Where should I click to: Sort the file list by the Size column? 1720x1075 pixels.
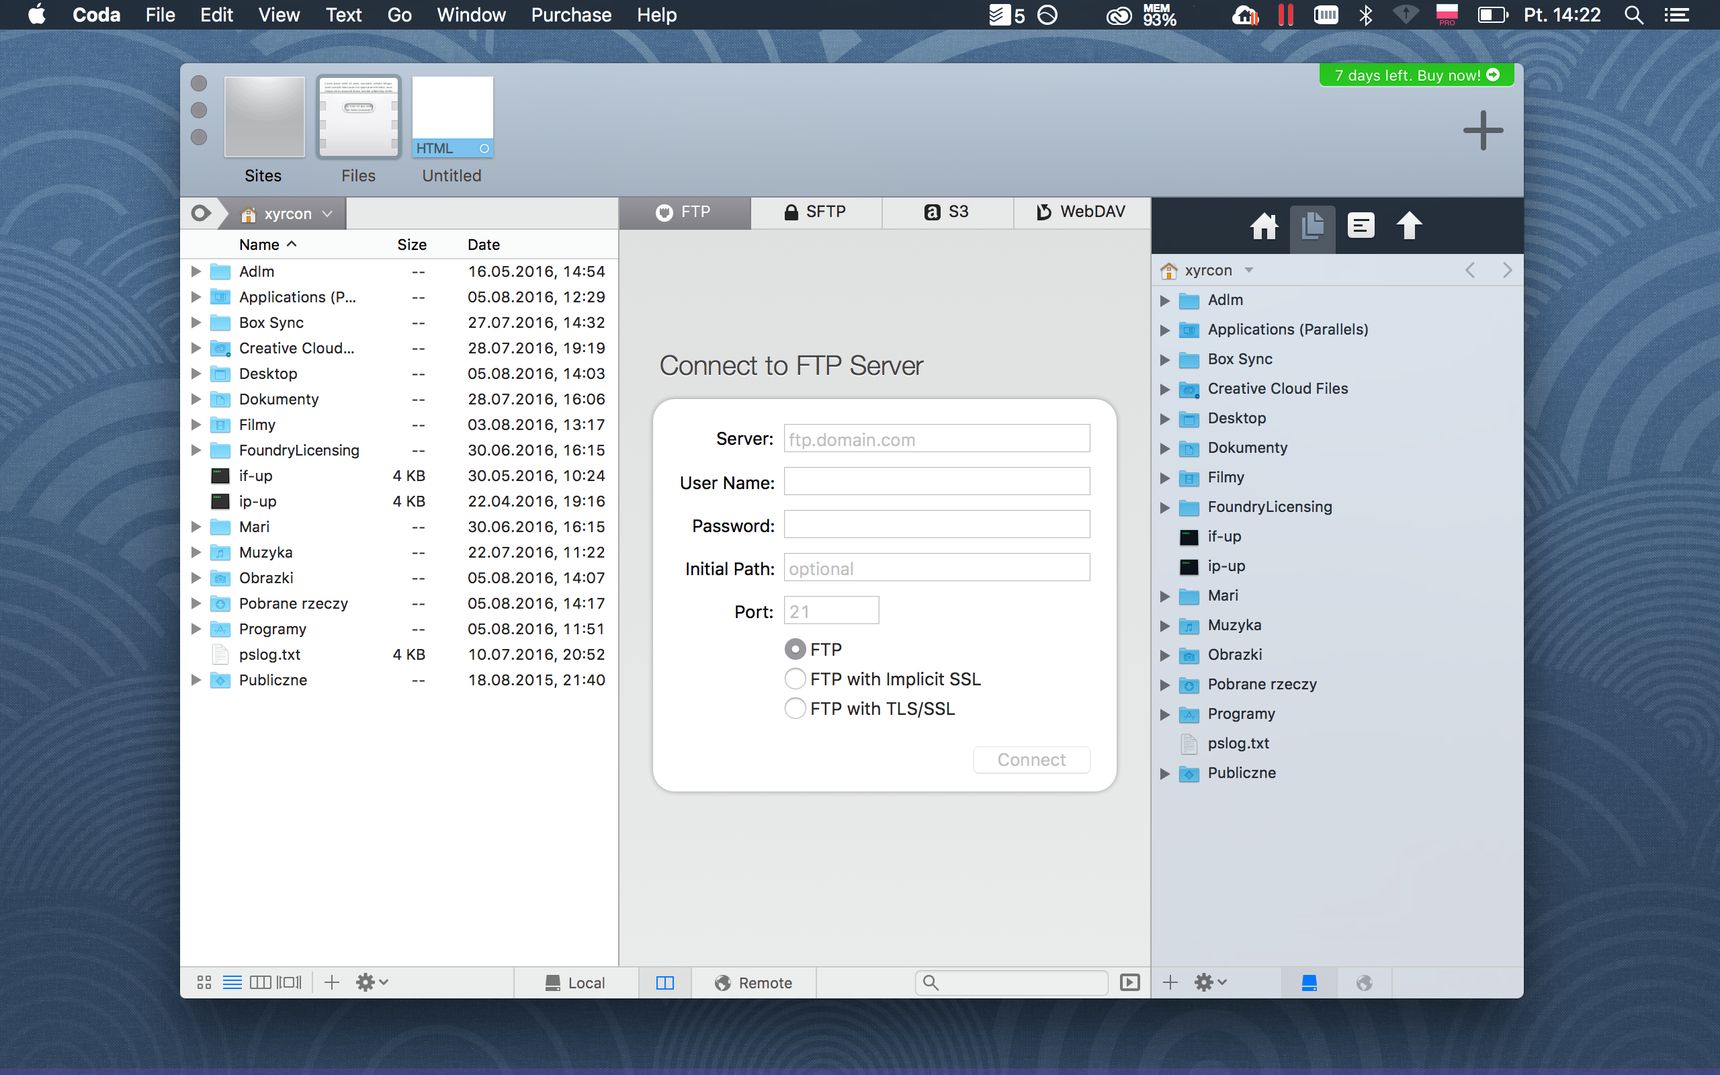pos(411,244)
